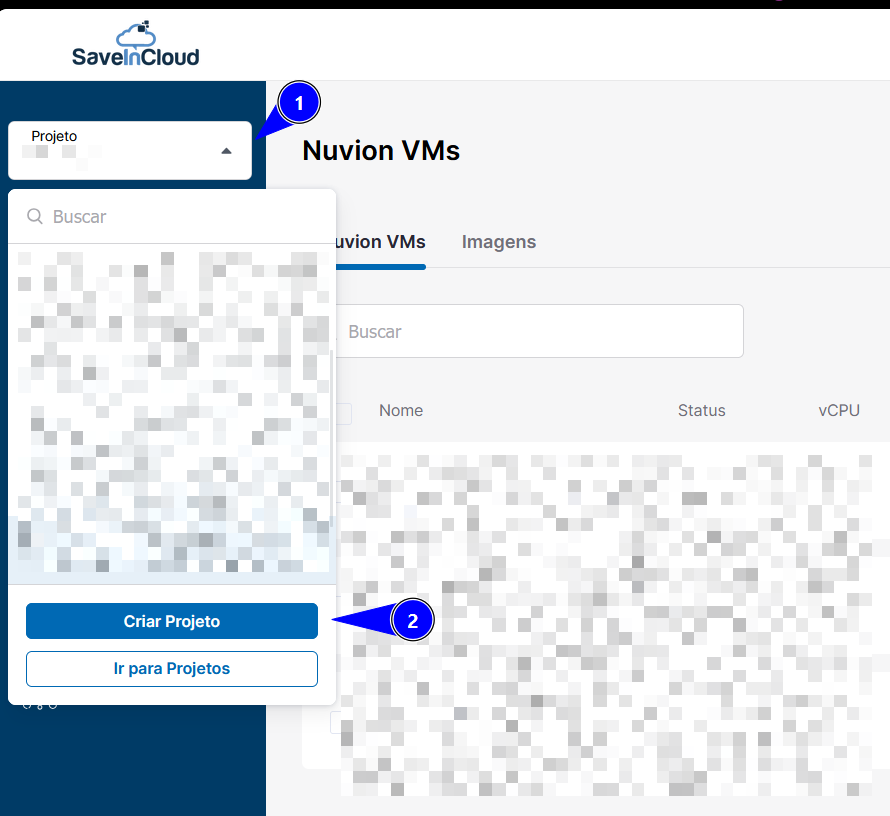Click the Criar Projeto button

point(172,621)
